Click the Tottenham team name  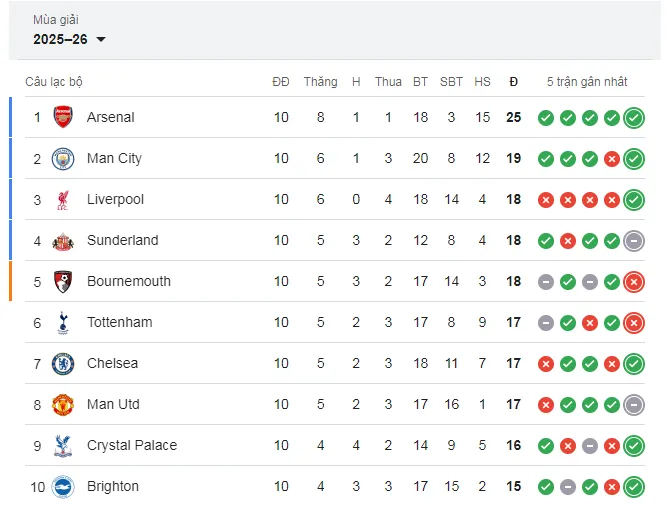(x=119, y=322)
